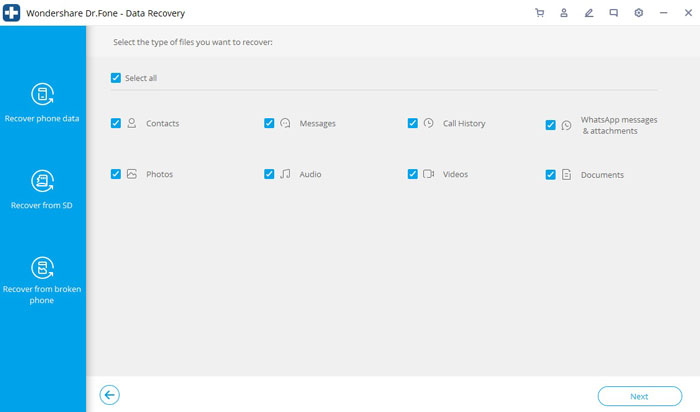Minimize the Dr.Fone window
This screenshot has height=412, width=700.
point(664,13)
